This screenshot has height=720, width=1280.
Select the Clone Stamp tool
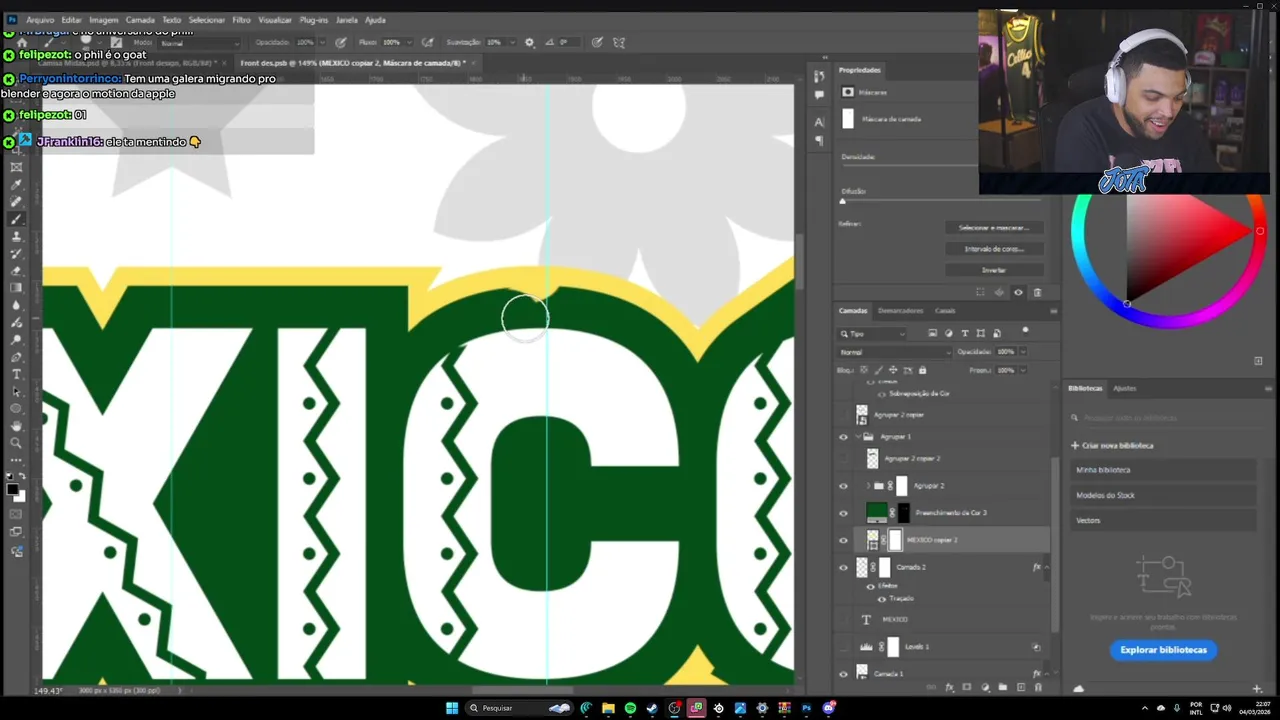pyautogui.click(x=16, y=236)
